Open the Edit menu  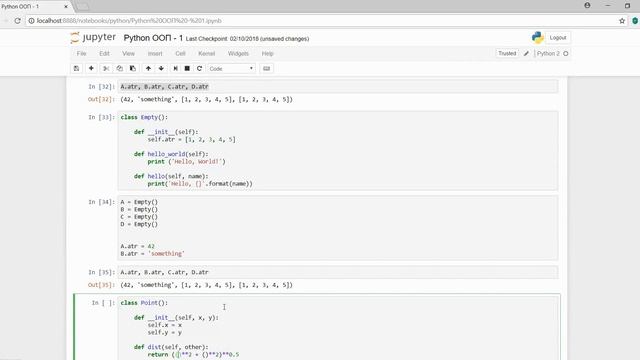tap(104, 53)
